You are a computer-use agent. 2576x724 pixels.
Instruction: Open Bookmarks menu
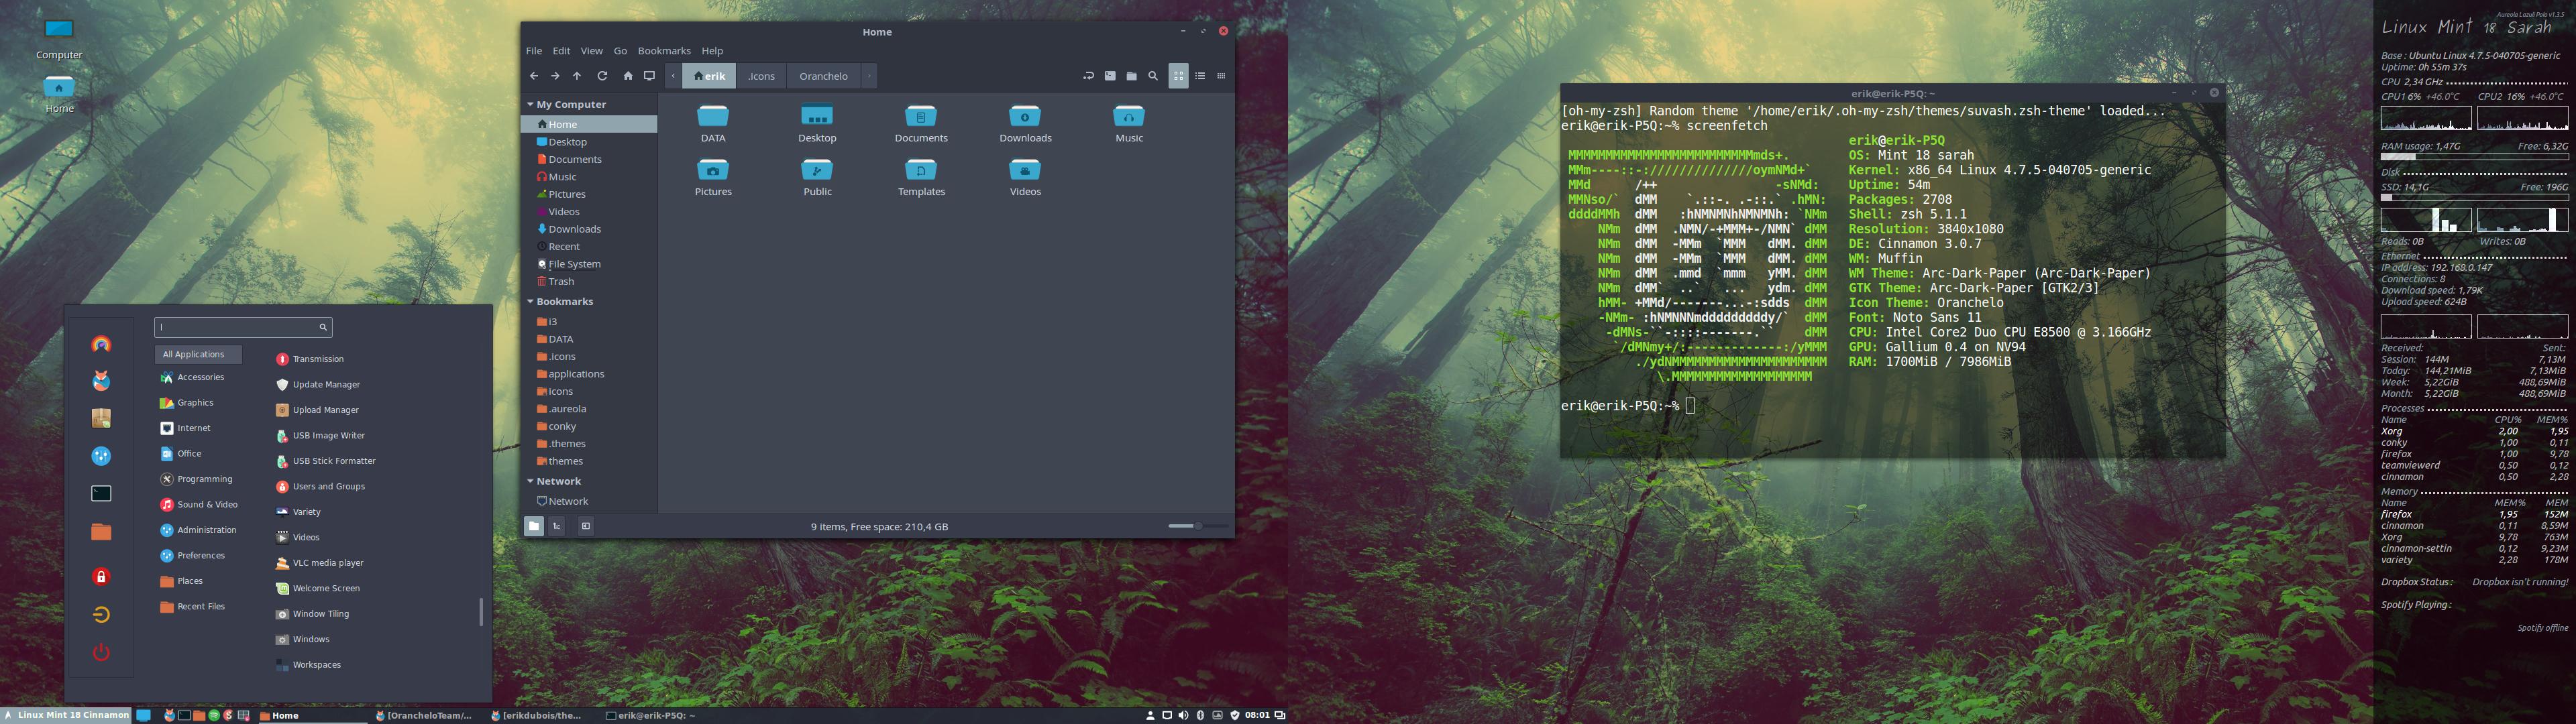[x=664, y=51]
